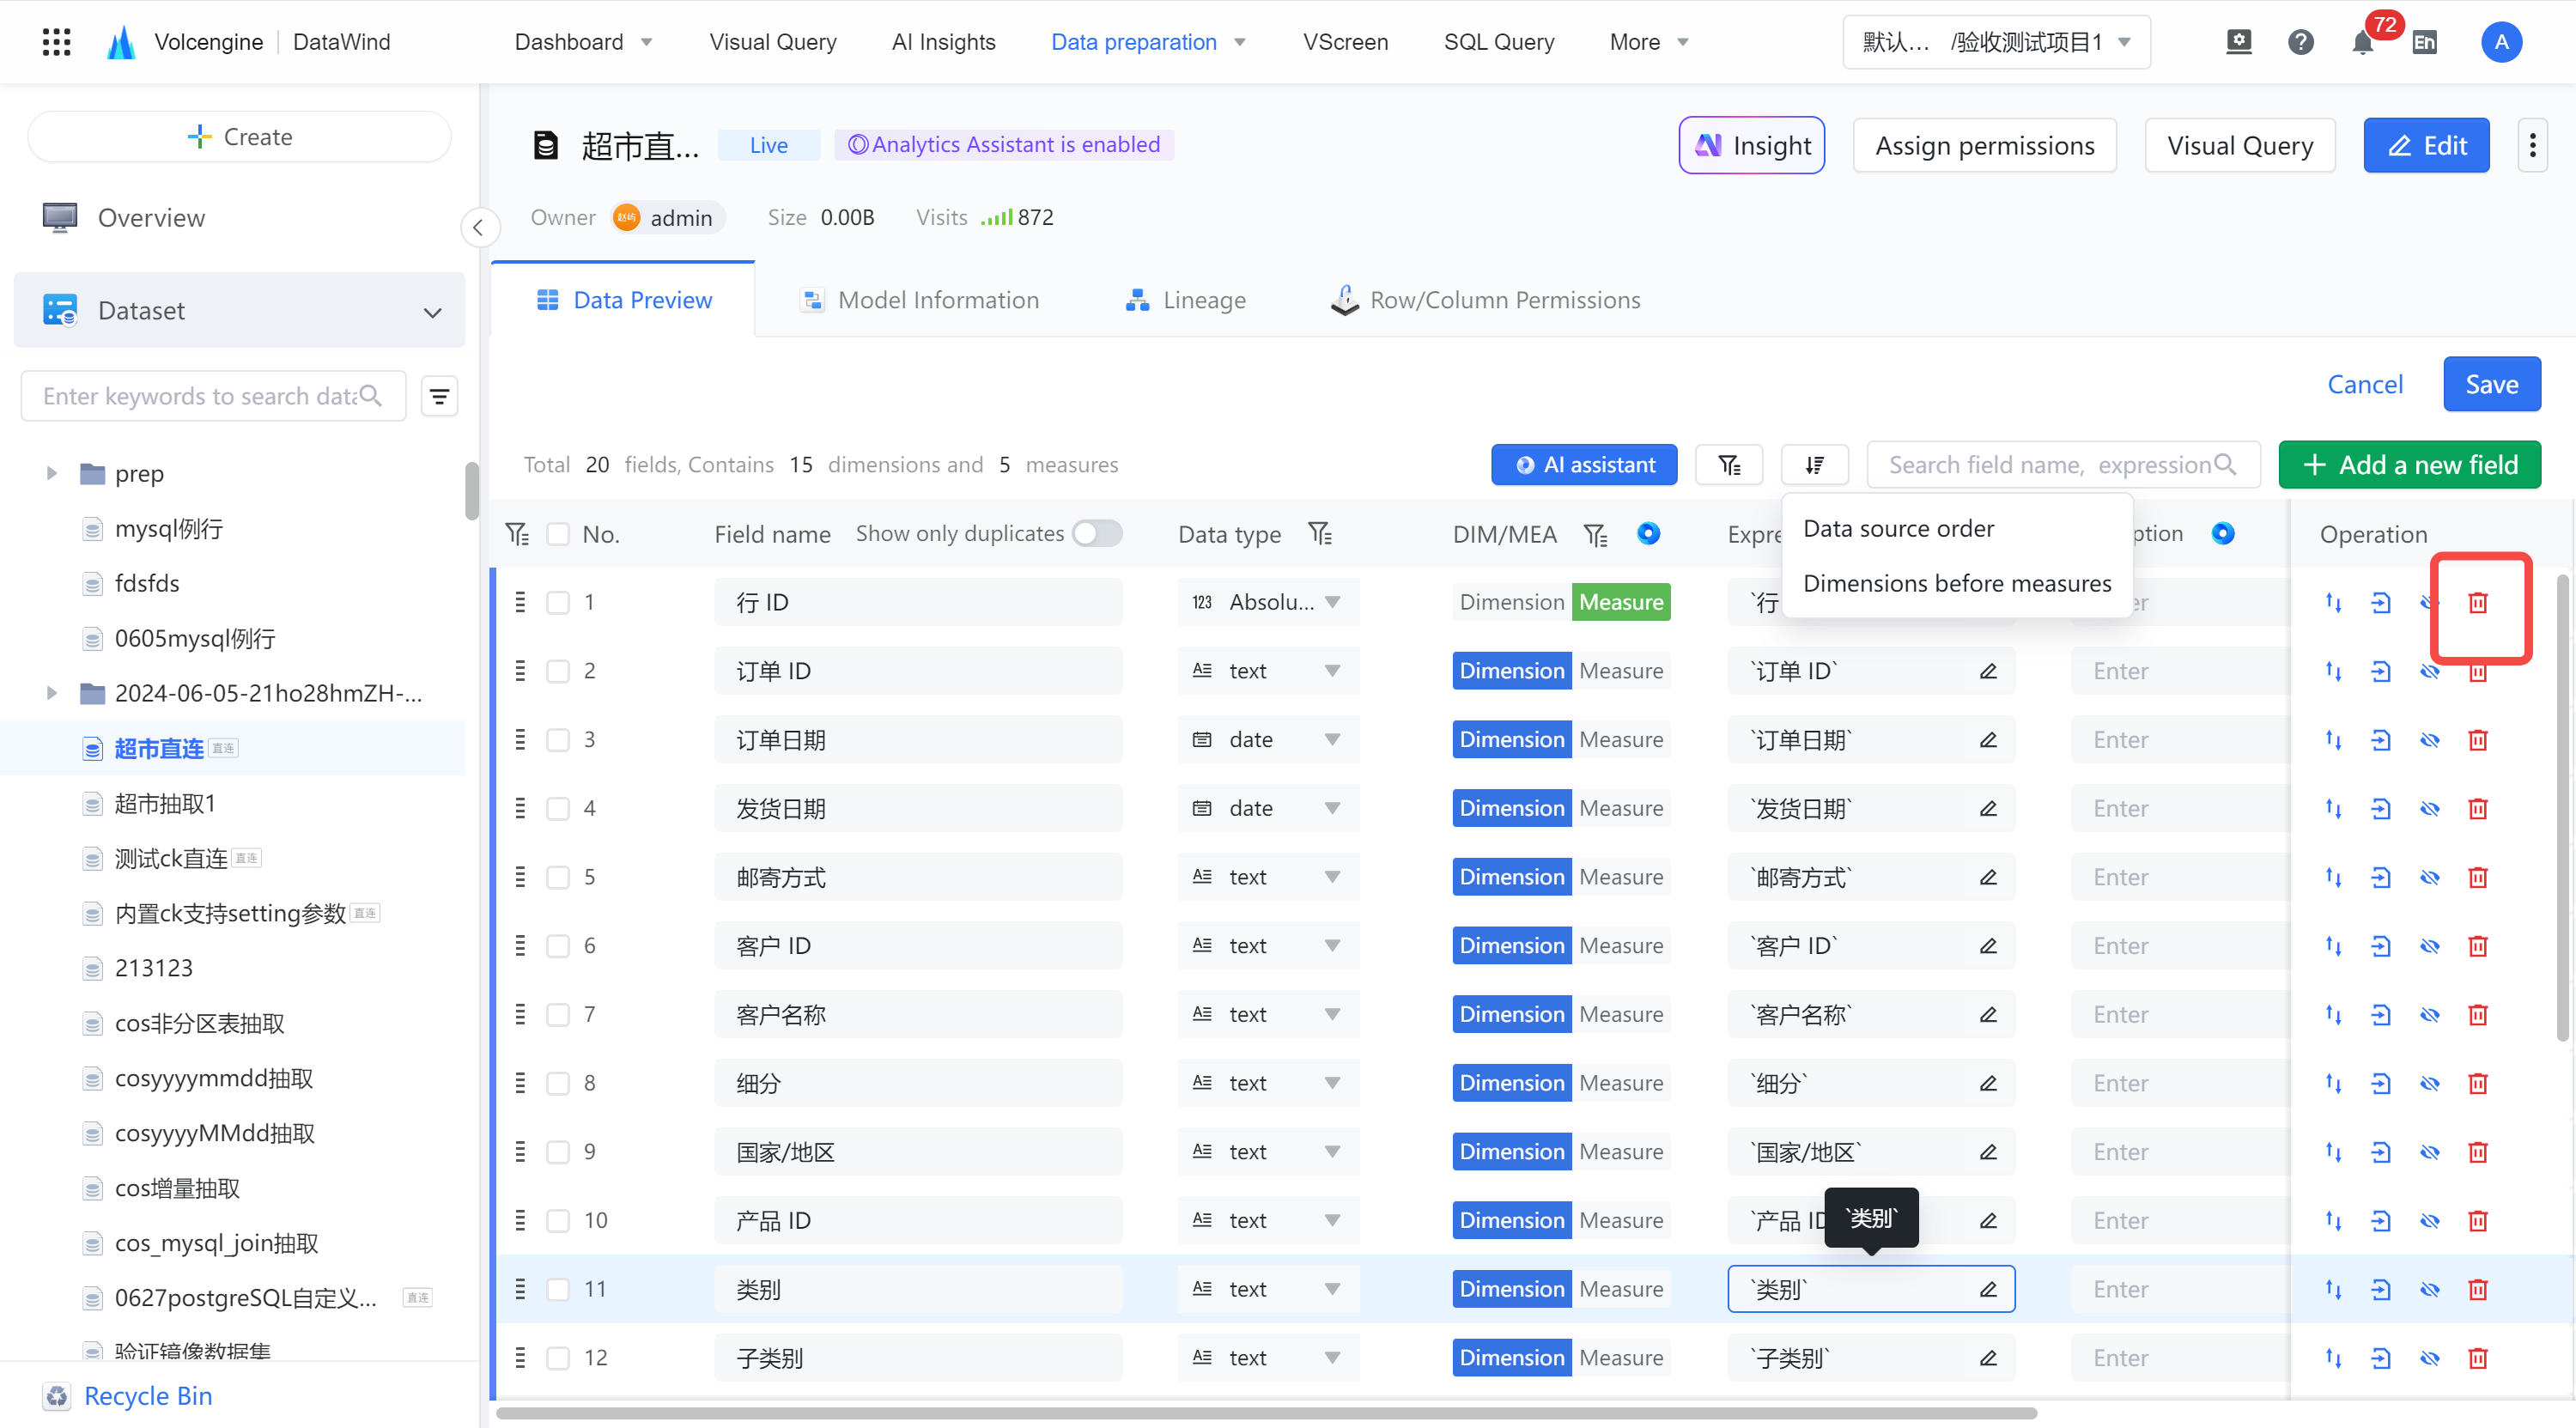Edit the 订单 ID expression pencil
The width and height of the screenshot is (2576, 1428).
[x=1988, y=671]
